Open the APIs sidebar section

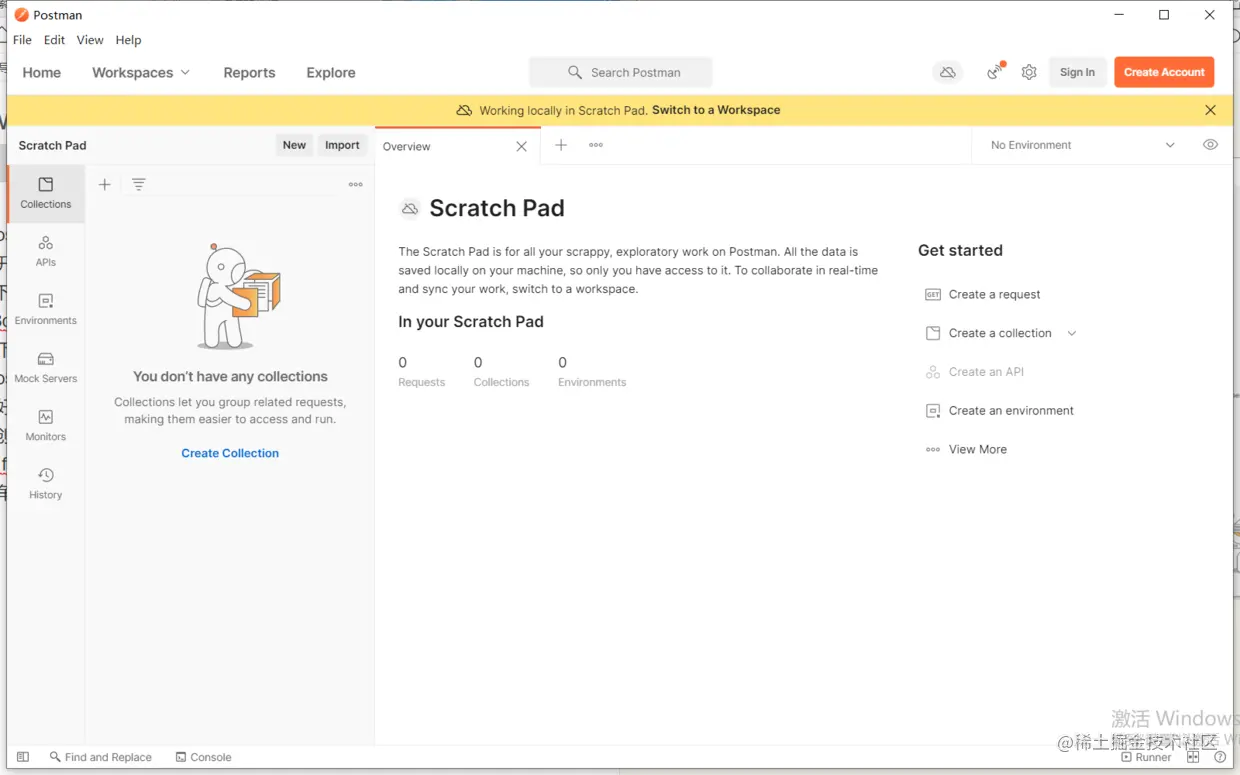(x=46, y=251)
